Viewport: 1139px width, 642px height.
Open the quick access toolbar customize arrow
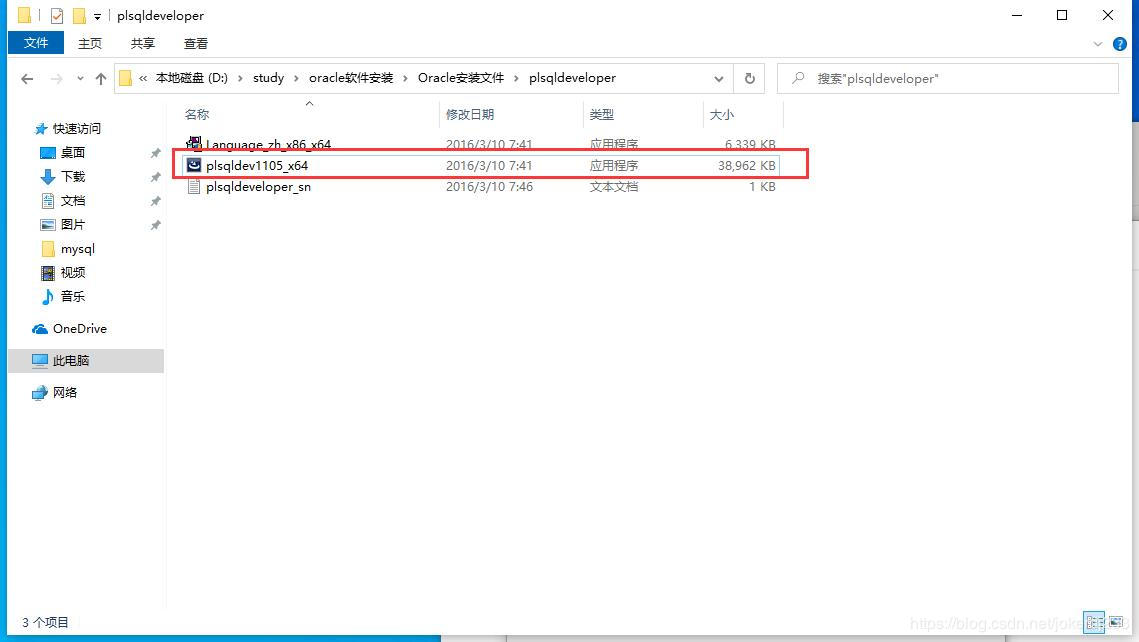click(97, 16)
